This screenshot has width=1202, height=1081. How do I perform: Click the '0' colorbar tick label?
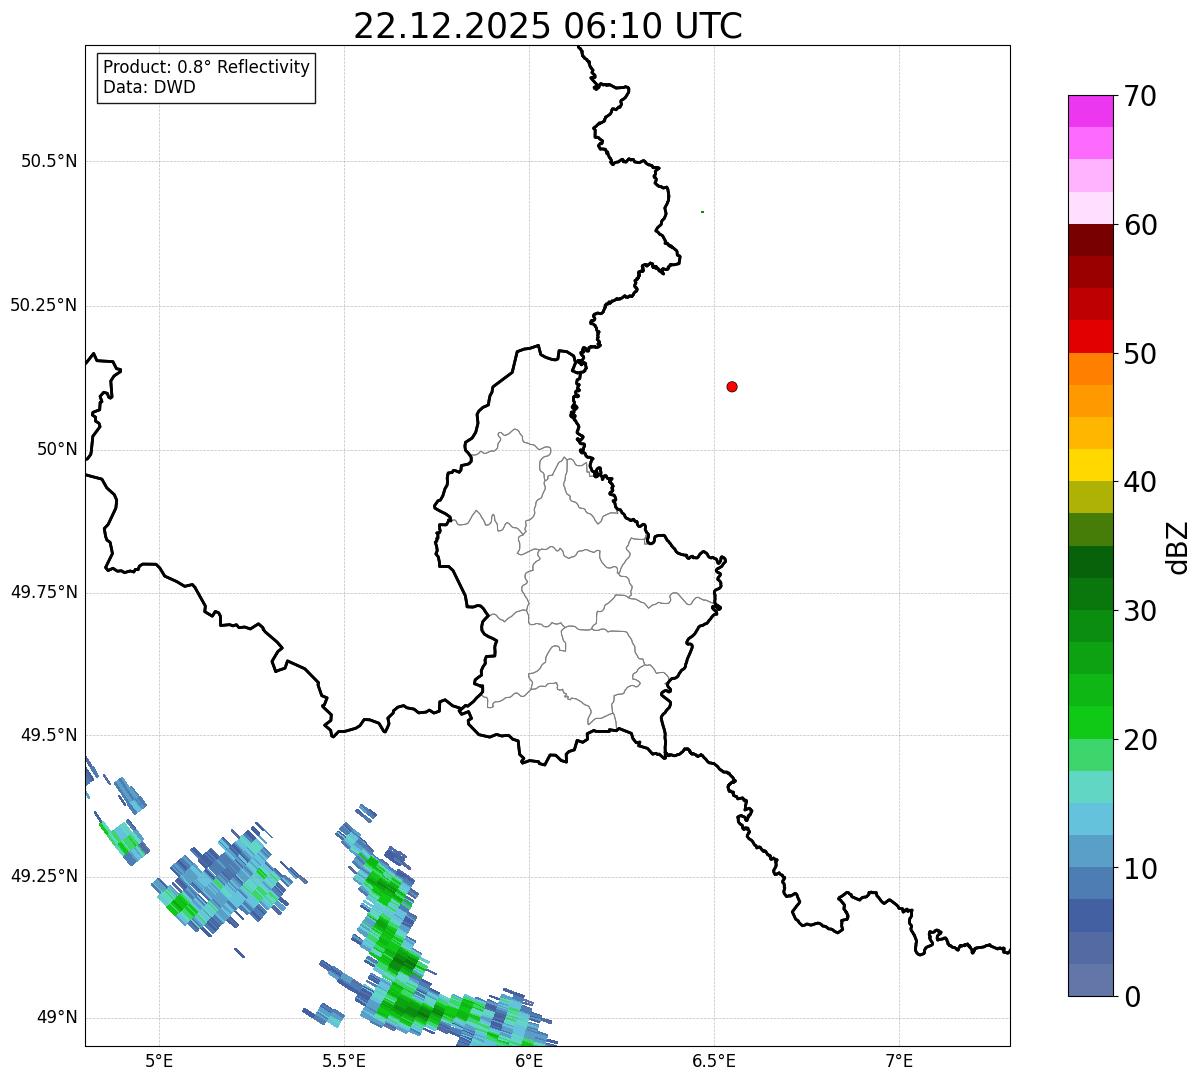click(1132, 997)
